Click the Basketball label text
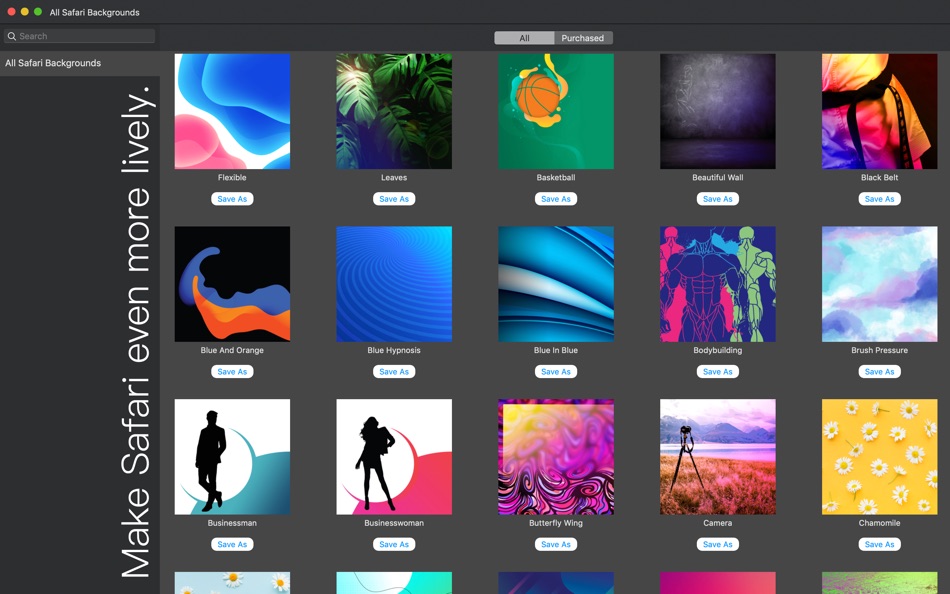950x594 pixels. tap(556, 178)
